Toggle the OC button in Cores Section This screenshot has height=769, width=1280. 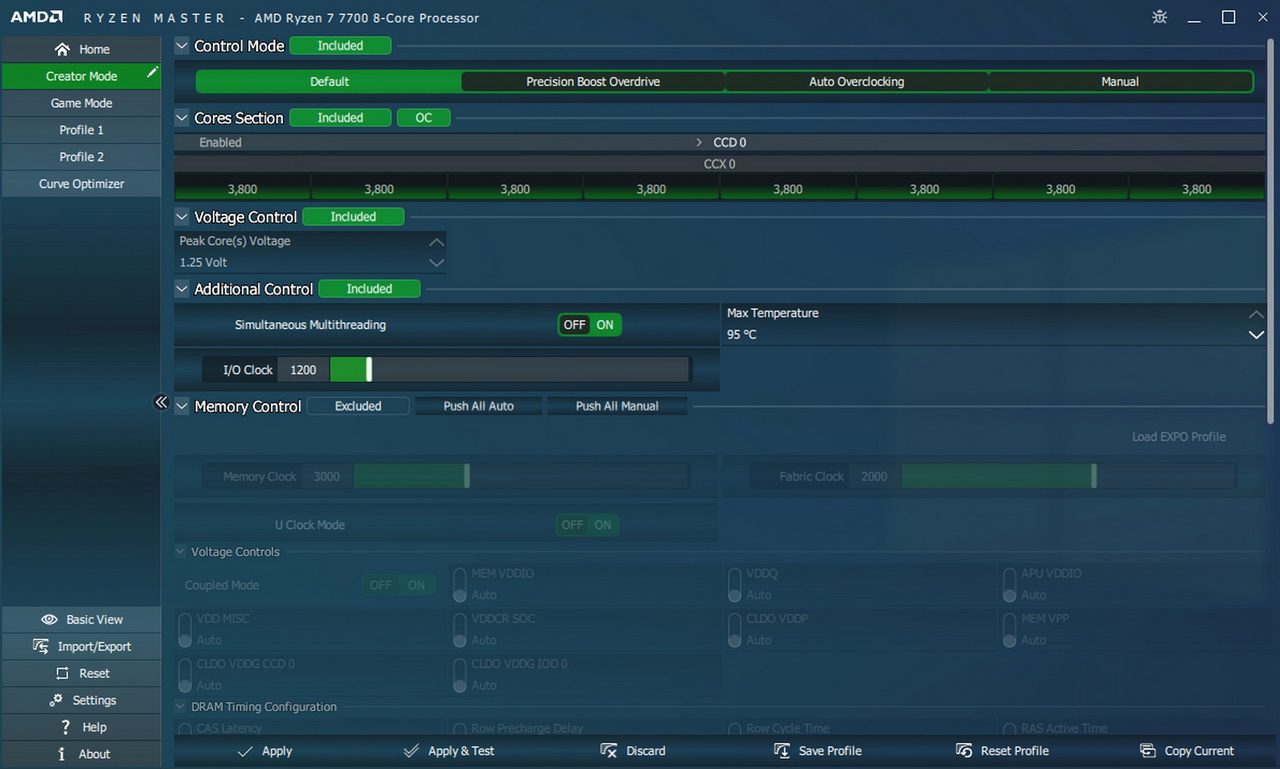pos(424,118)
